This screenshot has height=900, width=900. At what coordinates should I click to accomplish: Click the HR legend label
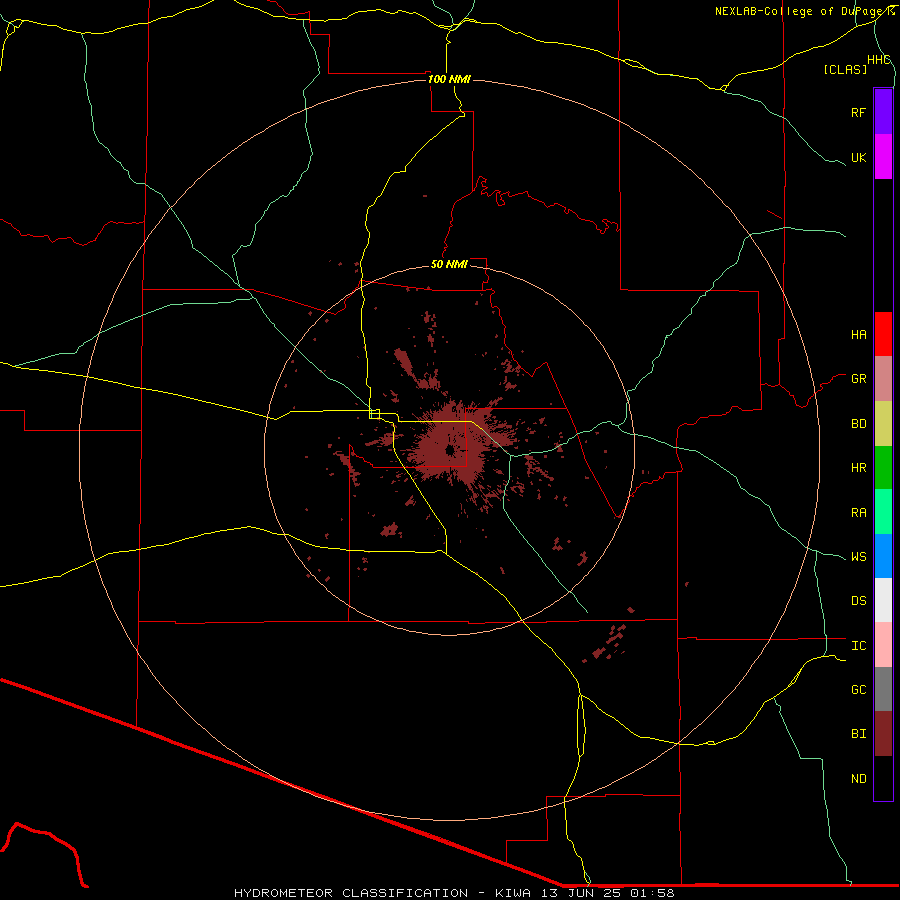point(858,468)
